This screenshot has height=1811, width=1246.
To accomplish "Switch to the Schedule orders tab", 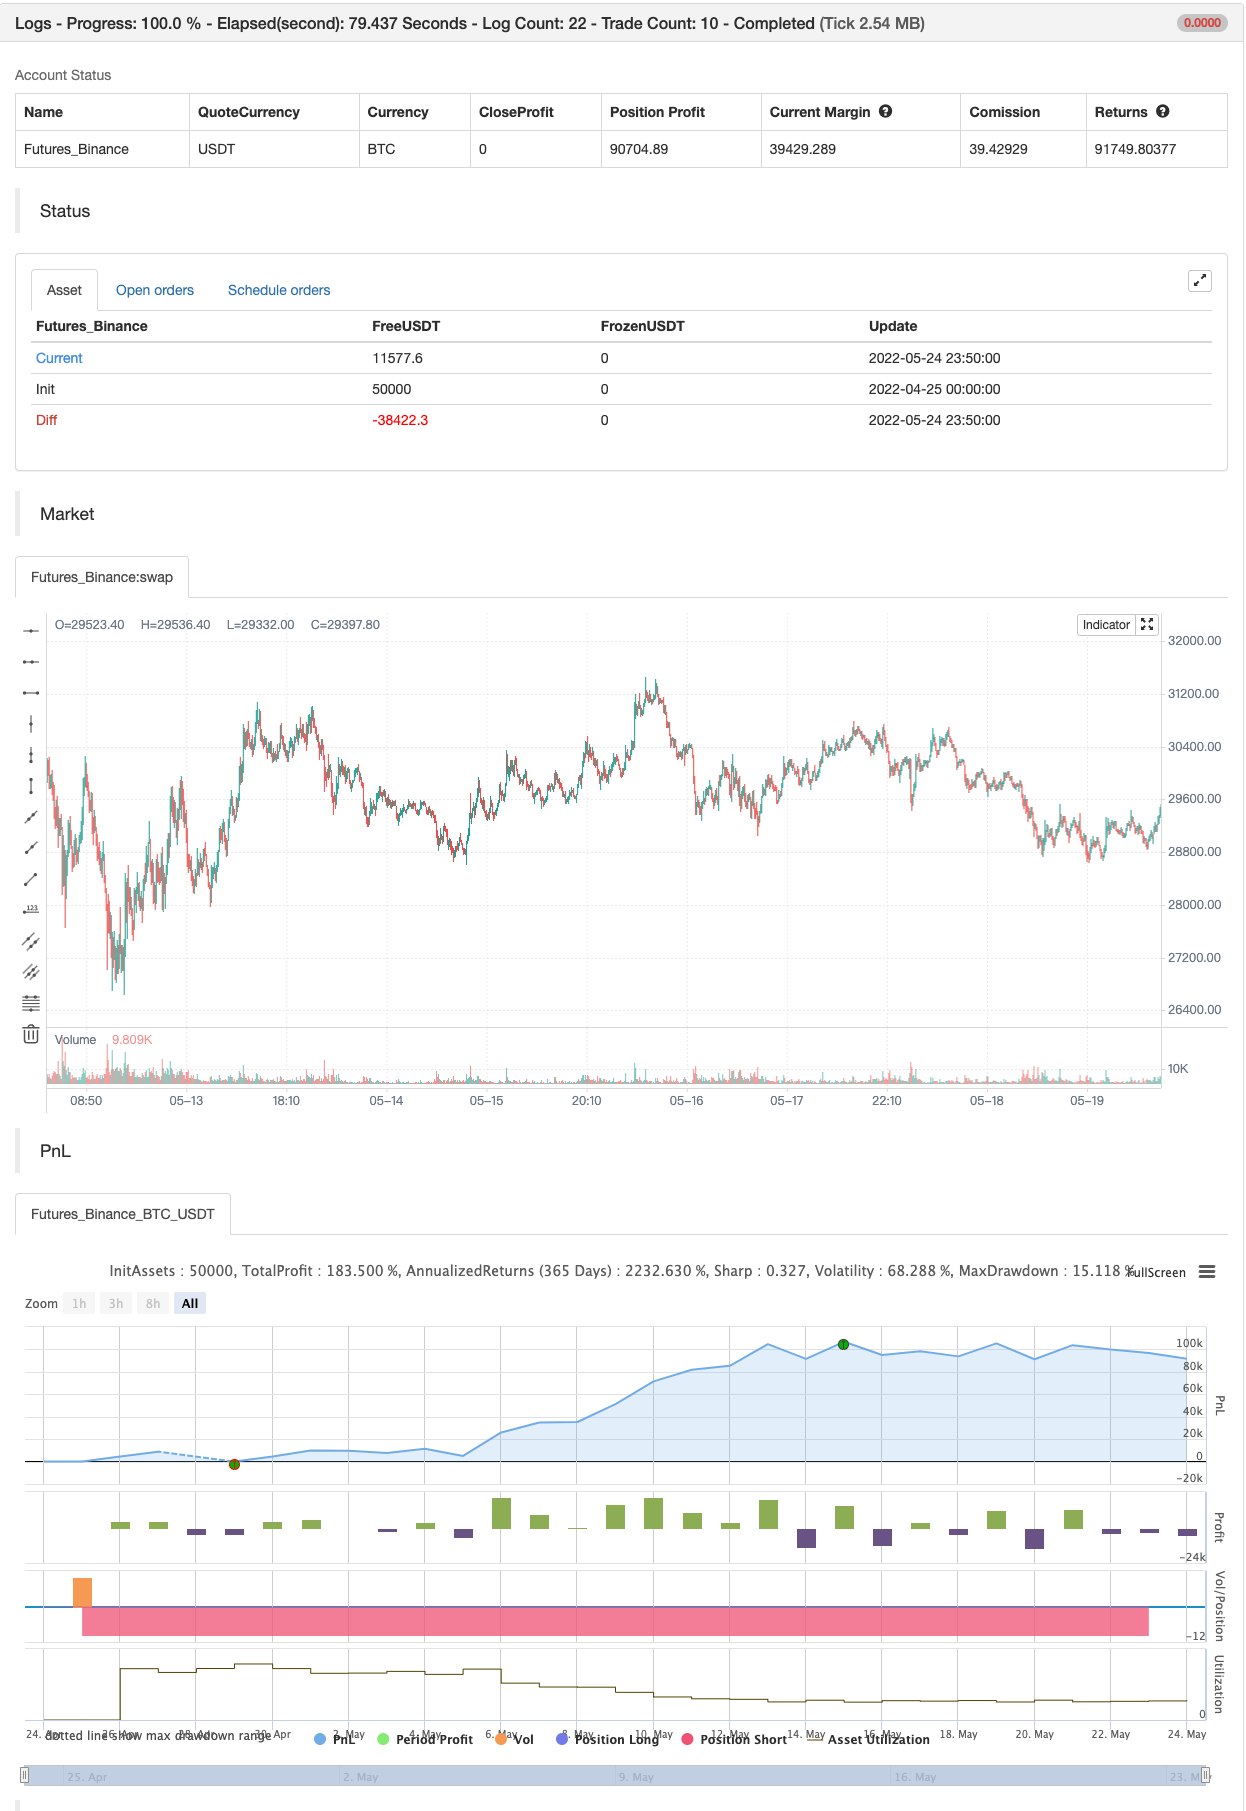I will coord(279,290).
